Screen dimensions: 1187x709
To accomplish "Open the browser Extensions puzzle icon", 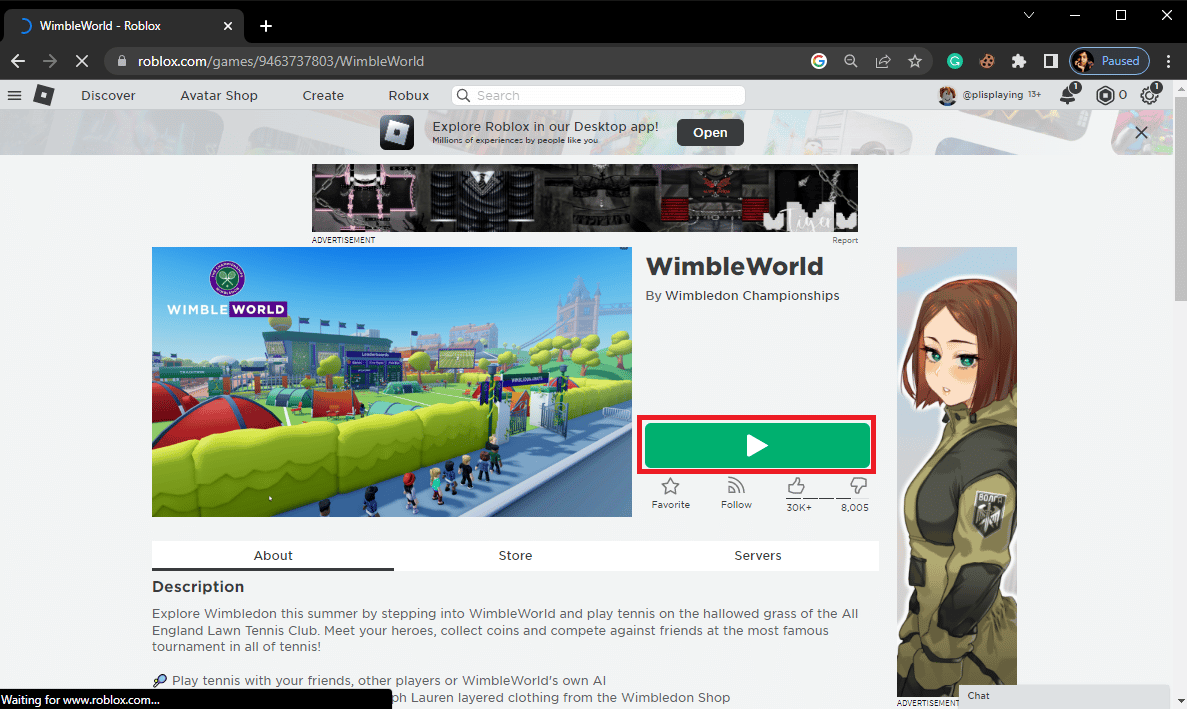I will 1018,61.
